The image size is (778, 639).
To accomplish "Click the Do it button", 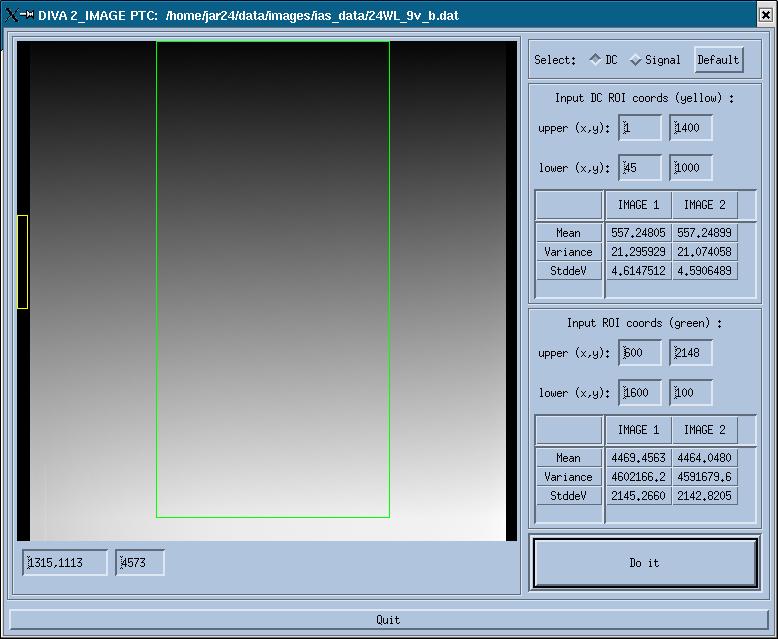I will click(x=644, y=563).
